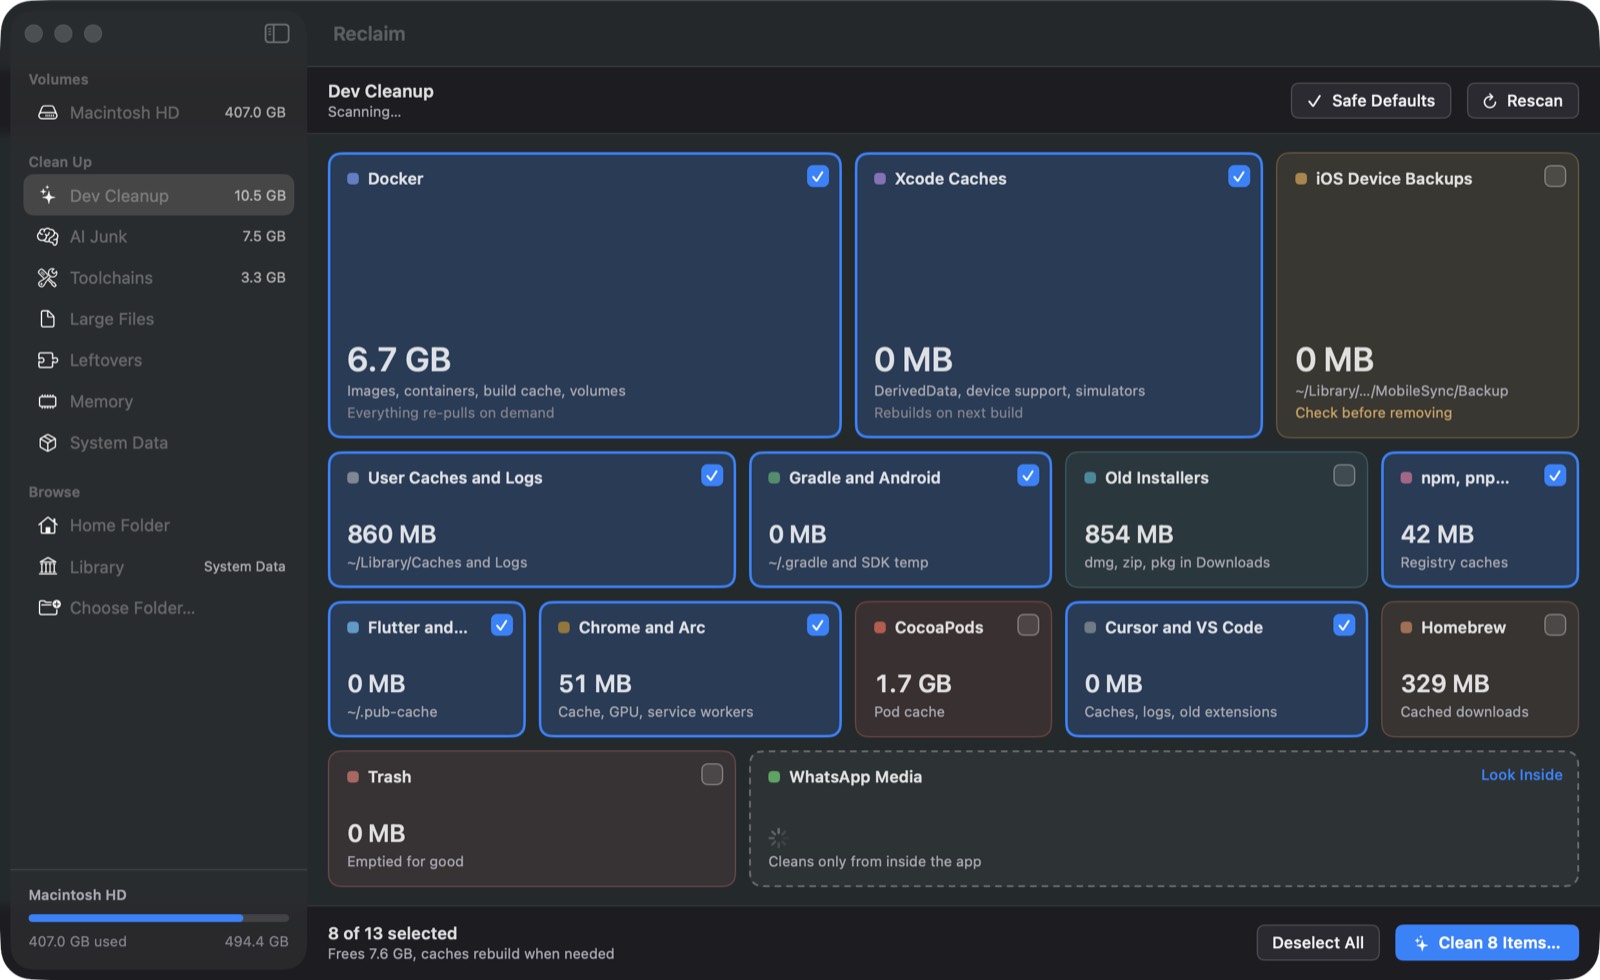
Task: Uncheck User Caches and Logs checkbox
Action: point(712,475)
